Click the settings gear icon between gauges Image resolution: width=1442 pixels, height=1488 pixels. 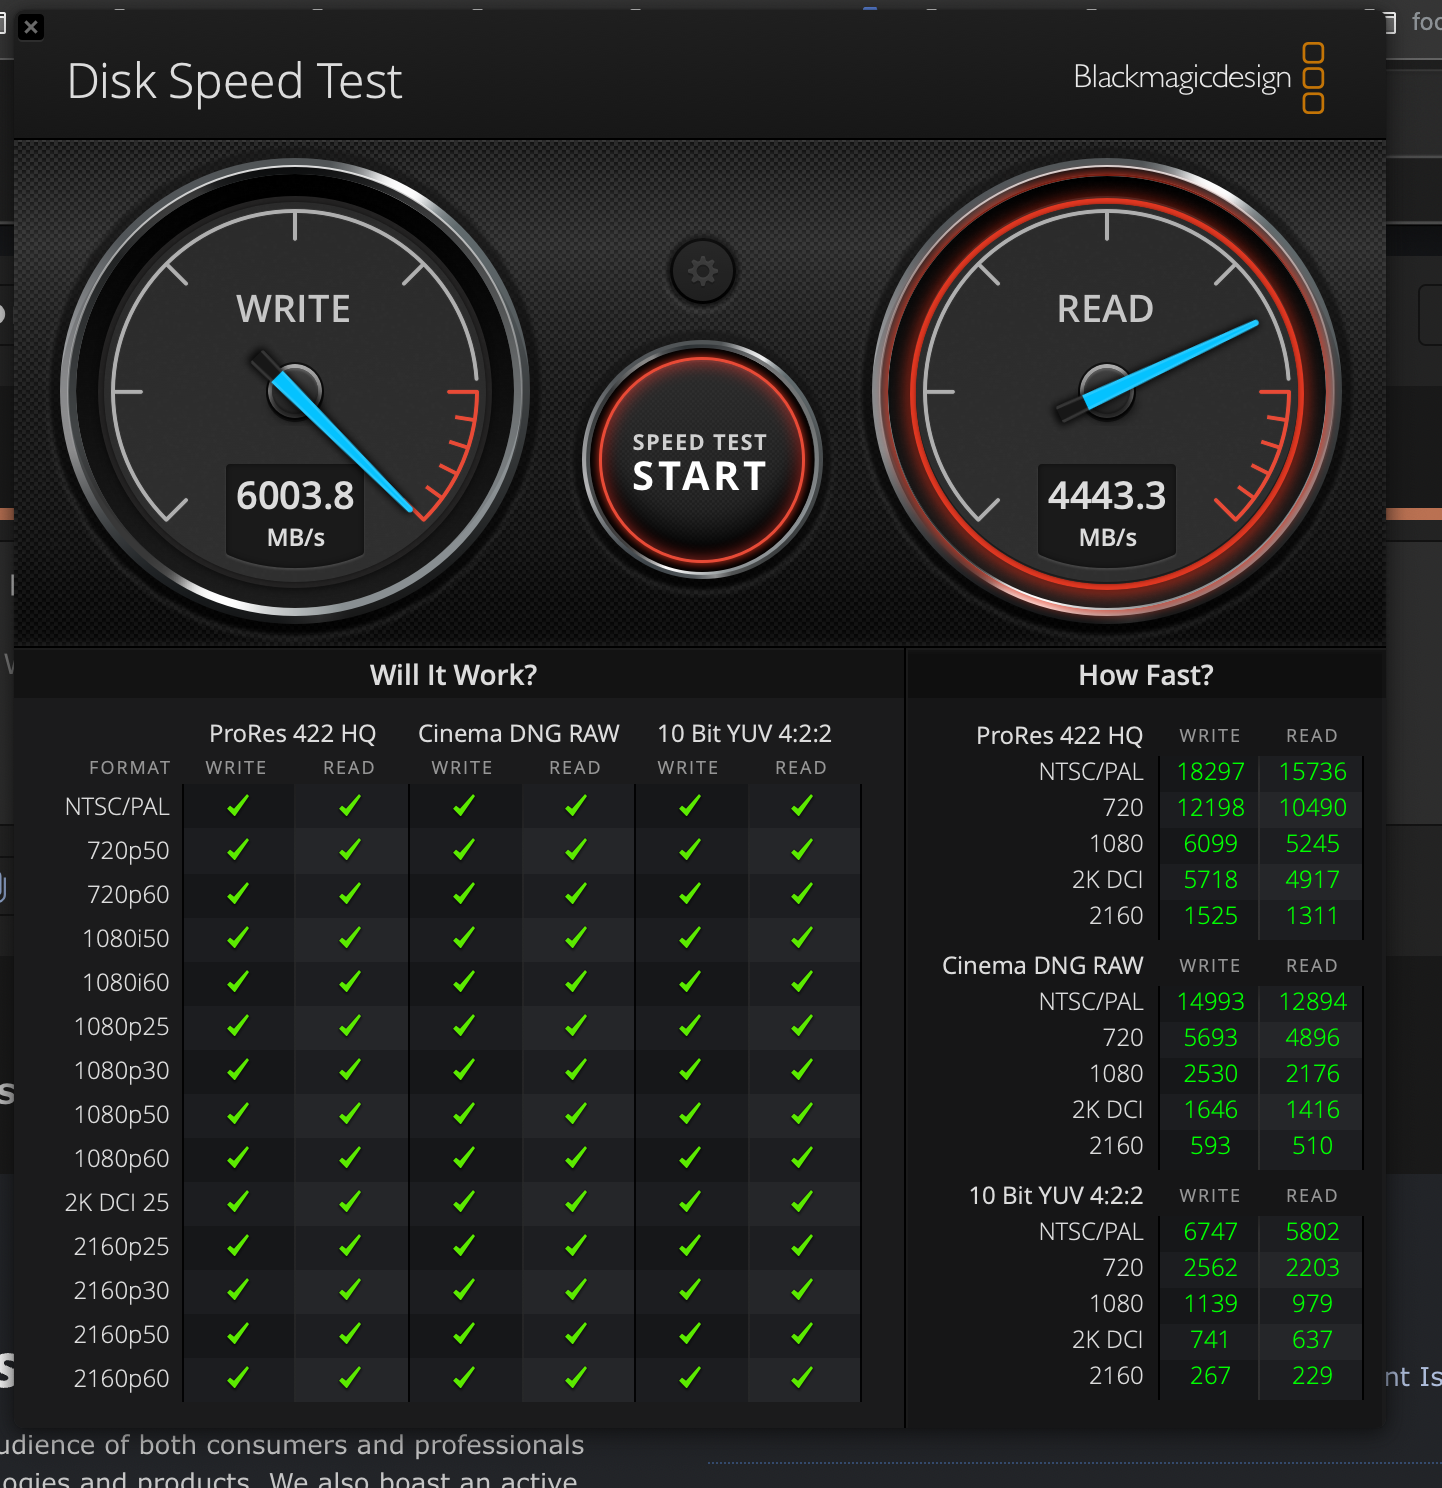click(702, 271)
